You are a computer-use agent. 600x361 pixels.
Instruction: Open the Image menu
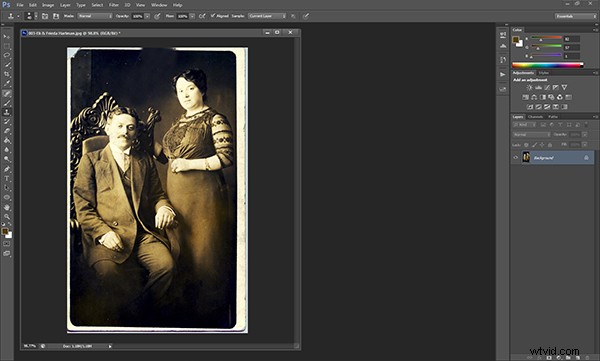click(x=48, y=5)
